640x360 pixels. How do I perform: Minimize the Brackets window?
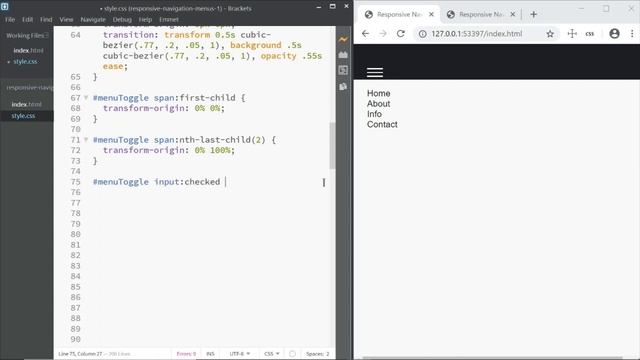(319, 7)
